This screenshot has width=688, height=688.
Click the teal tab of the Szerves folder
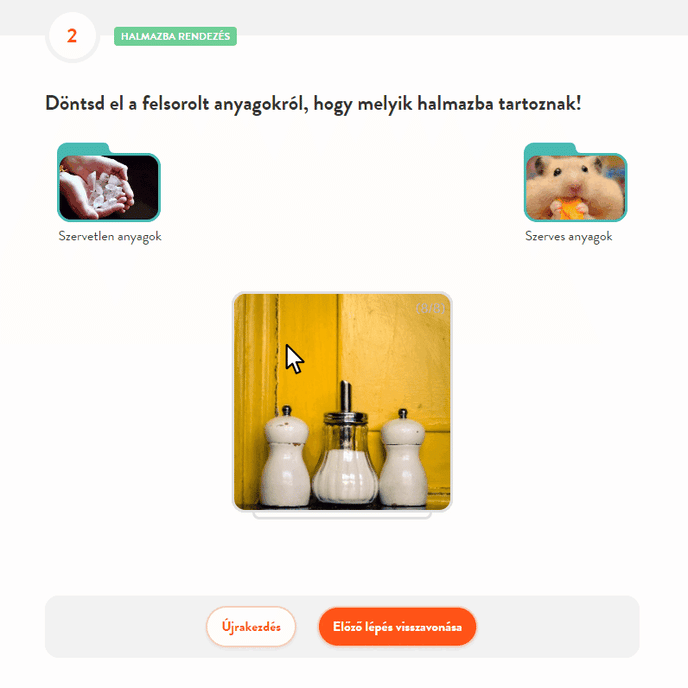click(x=550, y=148)
